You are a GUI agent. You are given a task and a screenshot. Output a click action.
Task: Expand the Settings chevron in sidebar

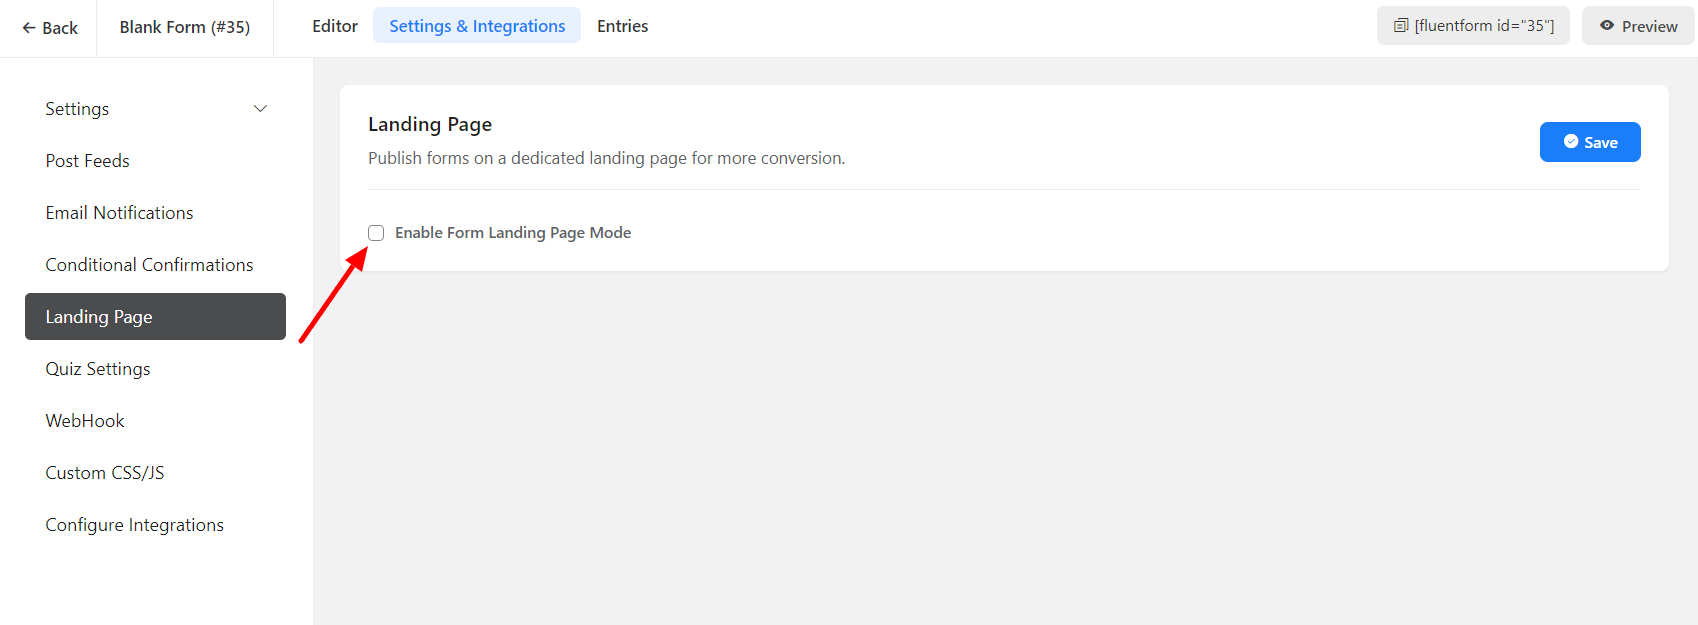coord(260,109)
